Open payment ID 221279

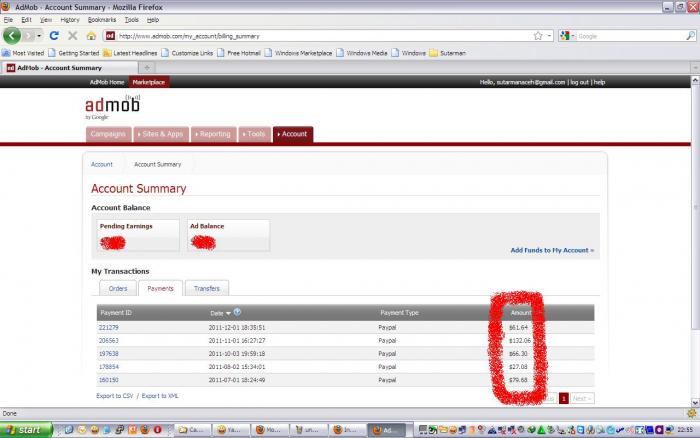point(108,327)
